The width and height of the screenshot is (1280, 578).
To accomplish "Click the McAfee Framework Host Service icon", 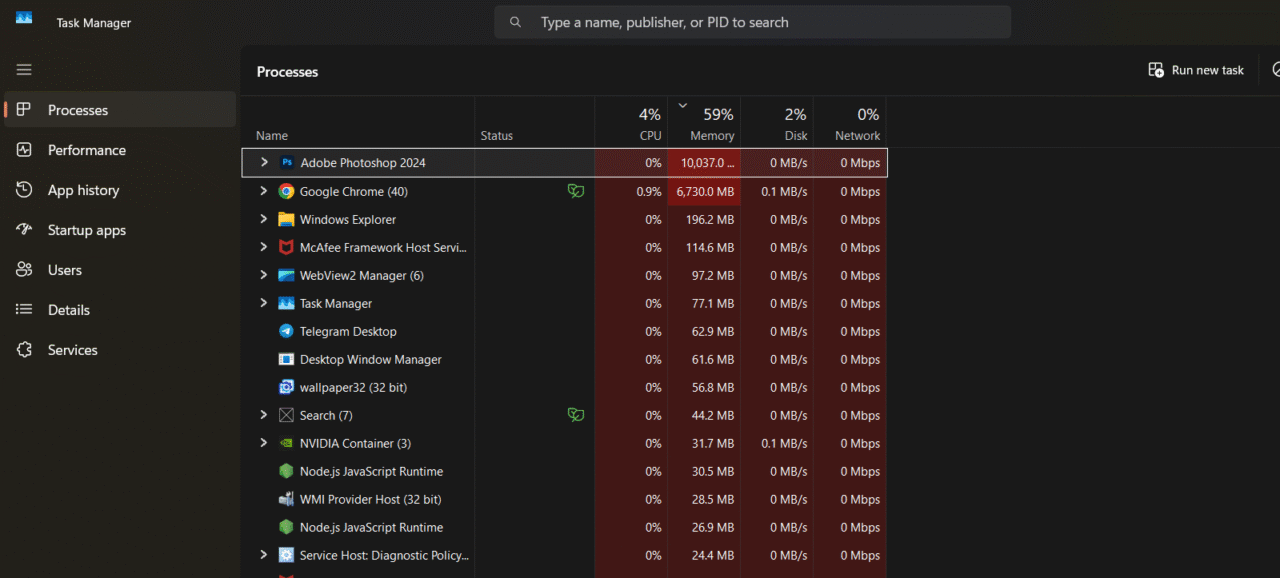I will tap(286, 248).
